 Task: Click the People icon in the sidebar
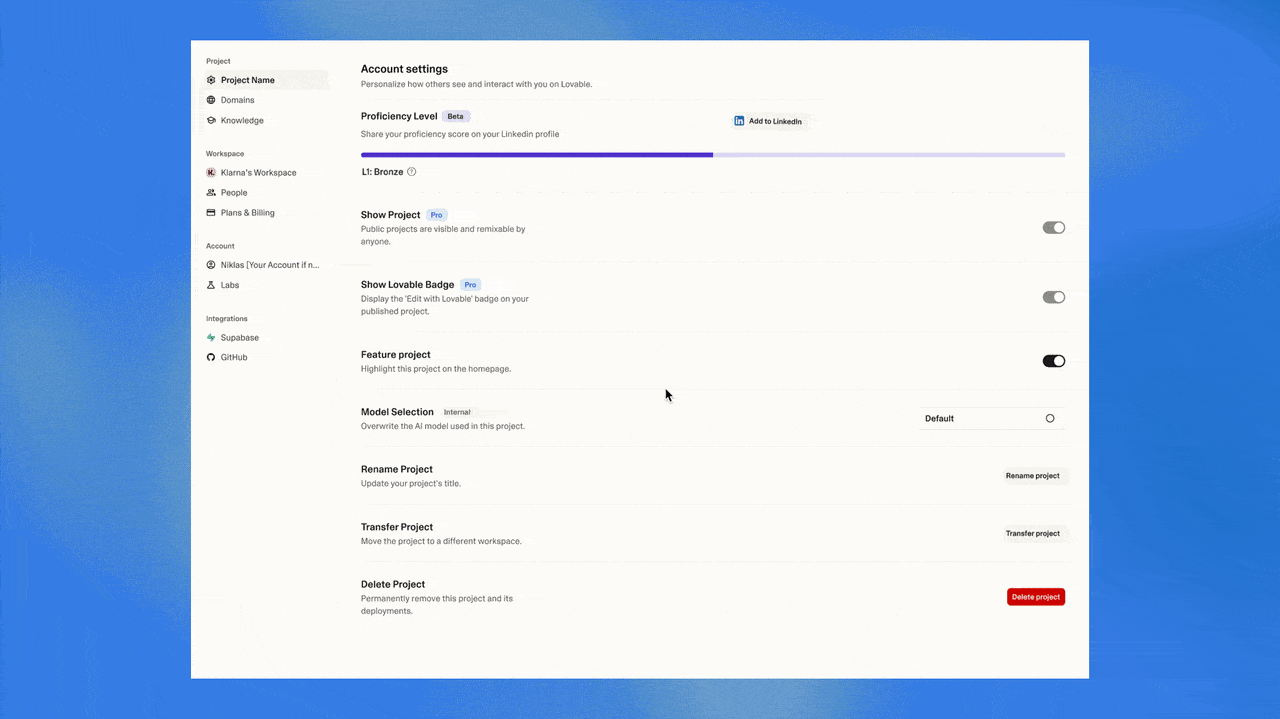click(x=212, y=192)
